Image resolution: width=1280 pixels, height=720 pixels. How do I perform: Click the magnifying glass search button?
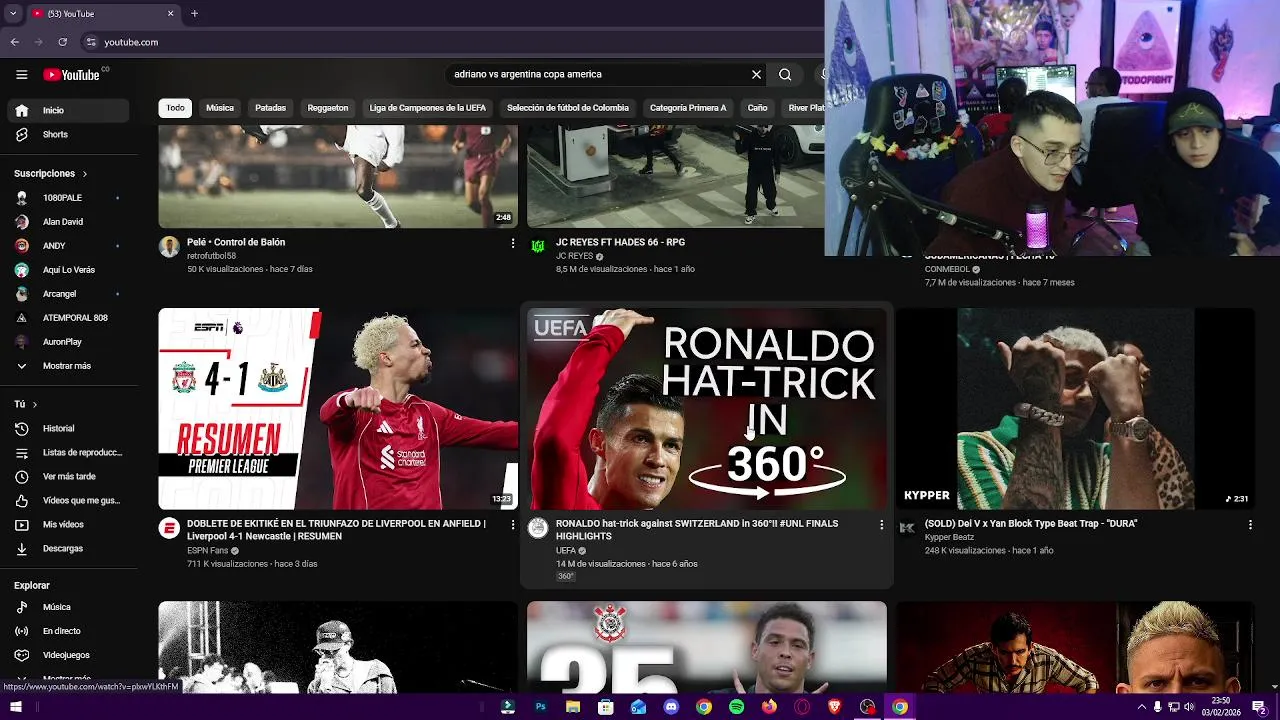785,74
